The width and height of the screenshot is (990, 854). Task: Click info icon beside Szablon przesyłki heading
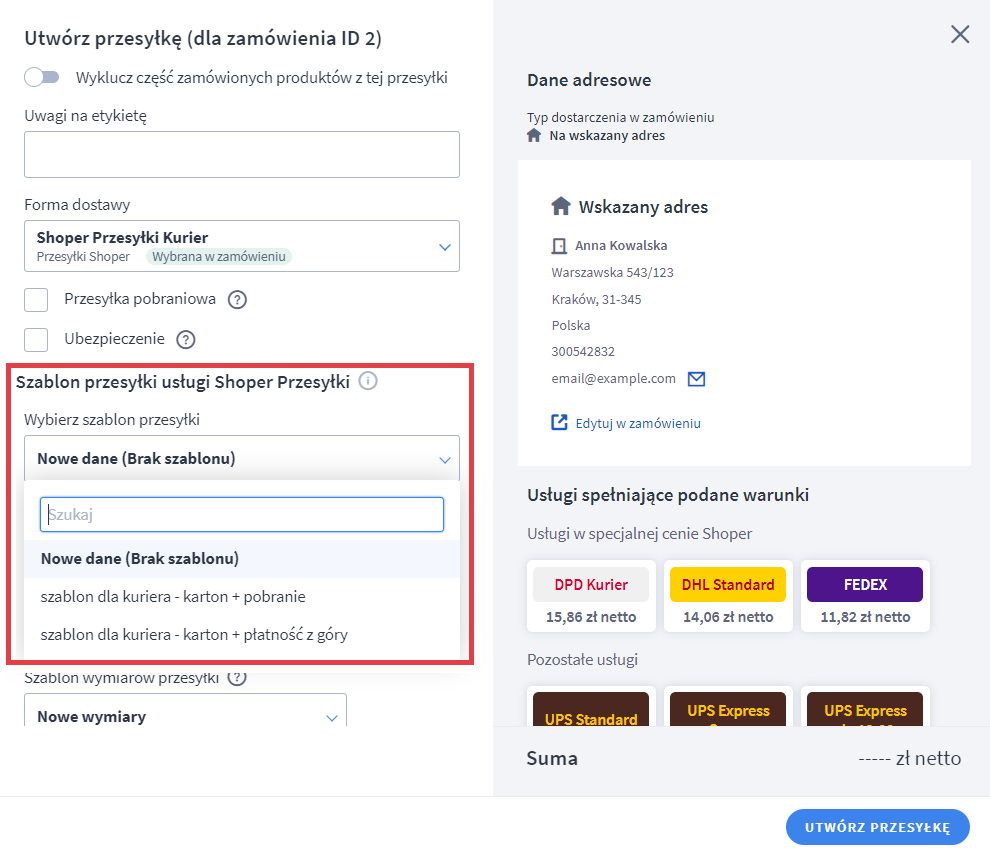368,381
